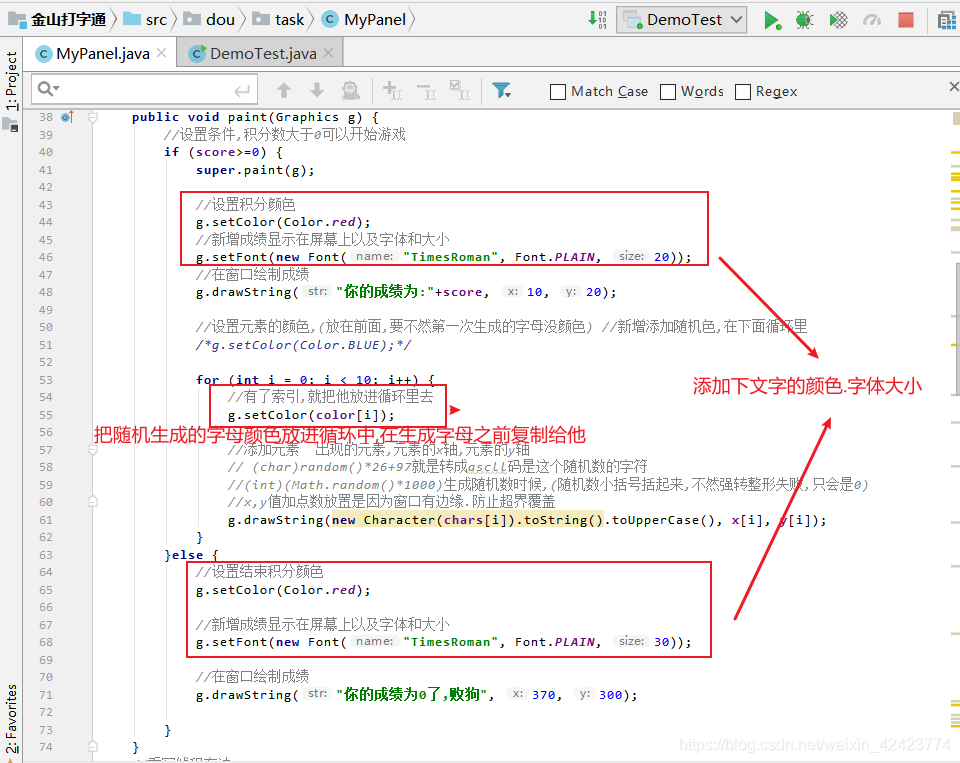Select all occurrences icon
Screen dimensions: 960x763
coord(459,90)
